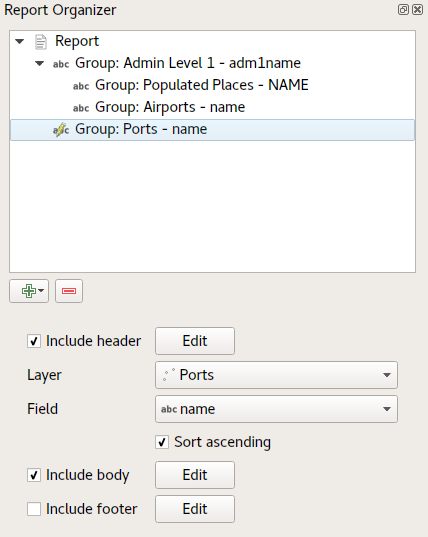
Task: Click abc icon beside Airports group
Action: coord(81,108)
